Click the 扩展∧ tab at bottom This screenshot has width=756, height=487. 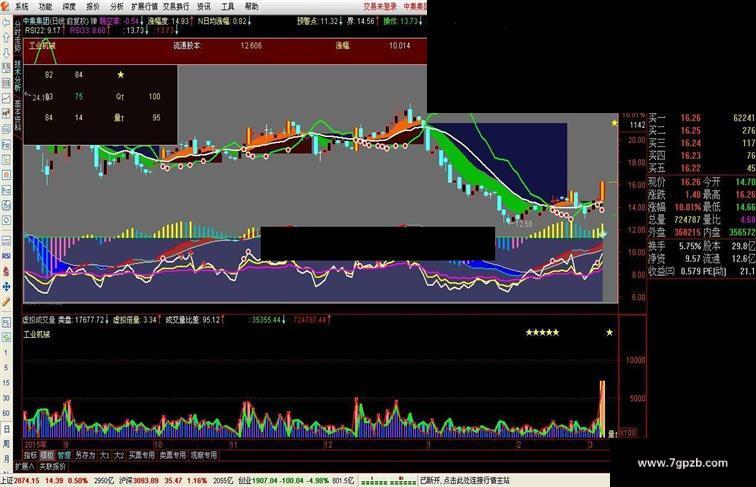click(25, 466)
